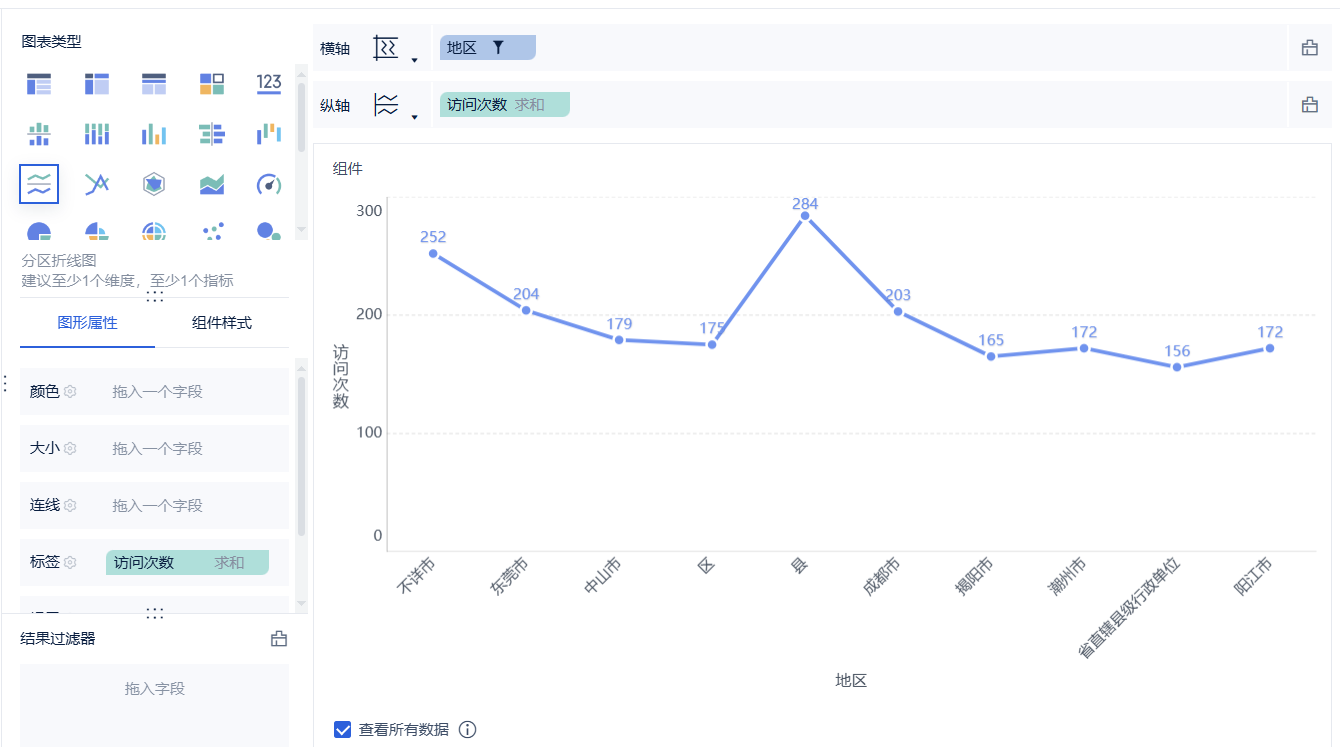Open the 大小 settings gear
Image resolution: width=1340 pixels, height=747 pixels.
pos(70,449)
